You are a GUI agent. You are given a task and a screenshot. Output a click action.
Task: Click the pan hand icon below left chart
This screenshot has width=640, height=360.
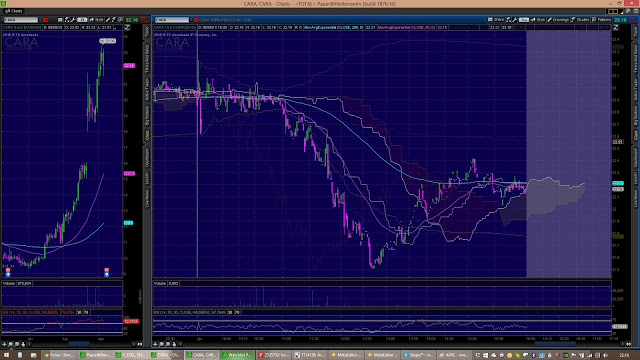pyautogui.click(x=23, y=344)
